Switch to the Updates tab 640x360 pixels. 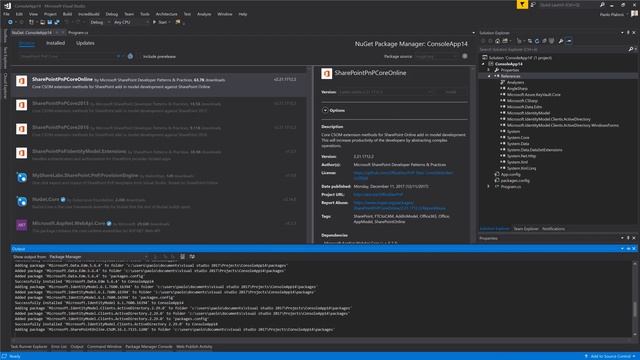tap(85, 43)
